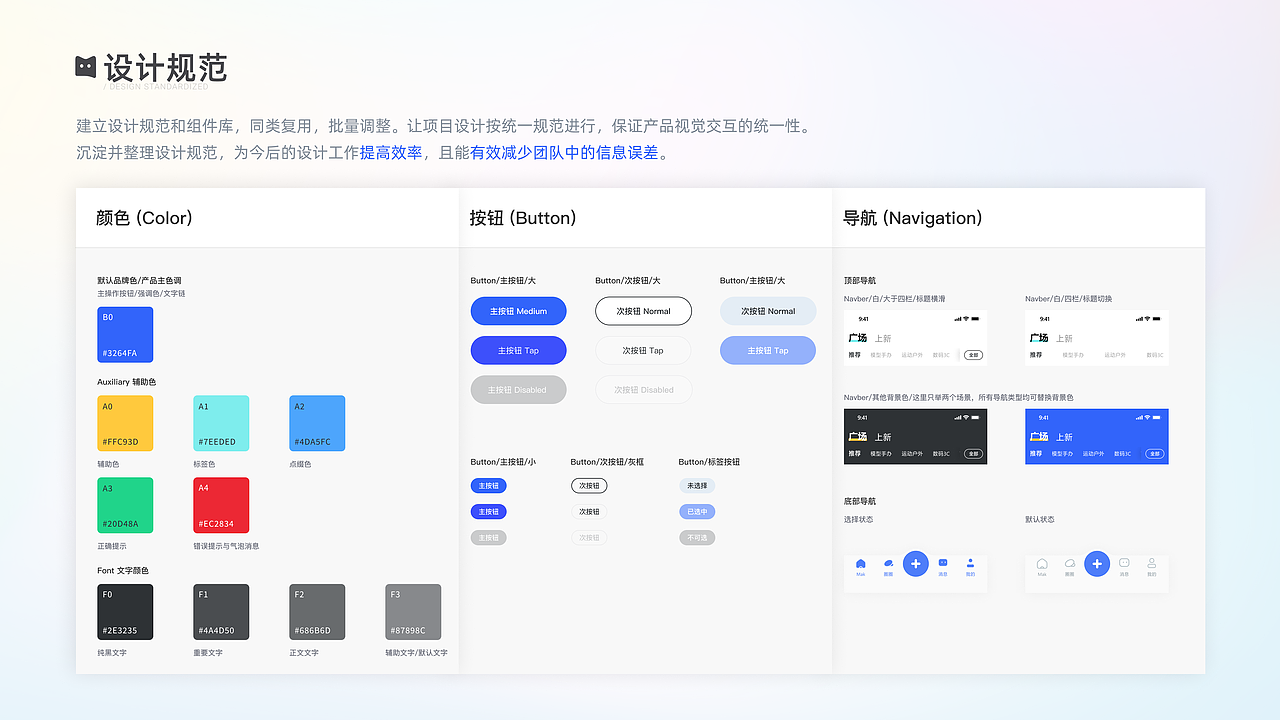Click blue 有效减少团队中的信息误差 text link
Viewport: 1280px width, 720px height.
click(565, 153)
